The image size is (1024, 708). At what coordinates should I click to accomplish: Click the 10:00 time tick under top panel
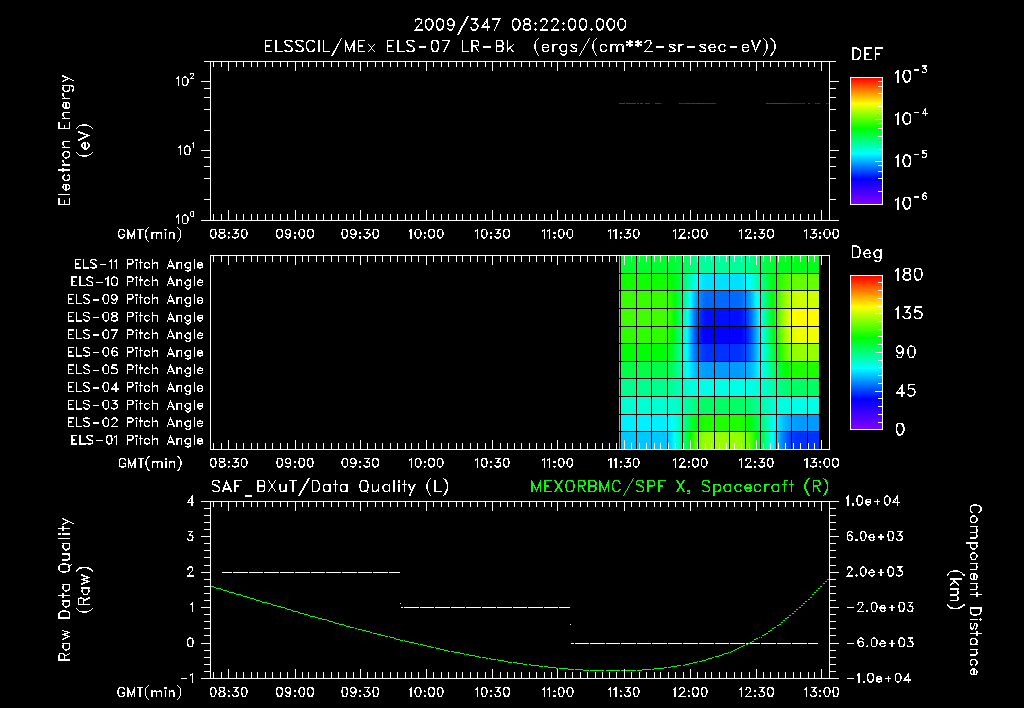[x=426, y=234]
